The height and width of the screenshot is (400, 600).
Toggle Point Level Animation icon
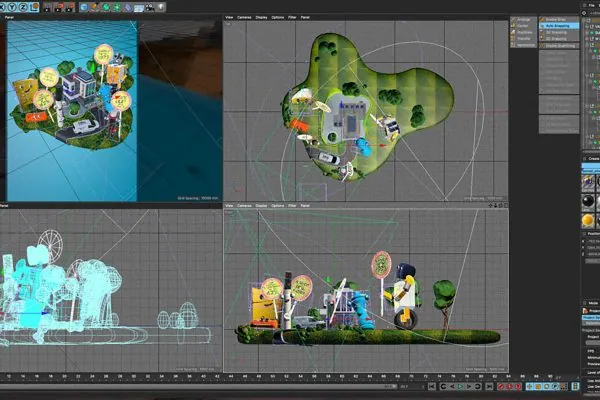coord(564,387)
